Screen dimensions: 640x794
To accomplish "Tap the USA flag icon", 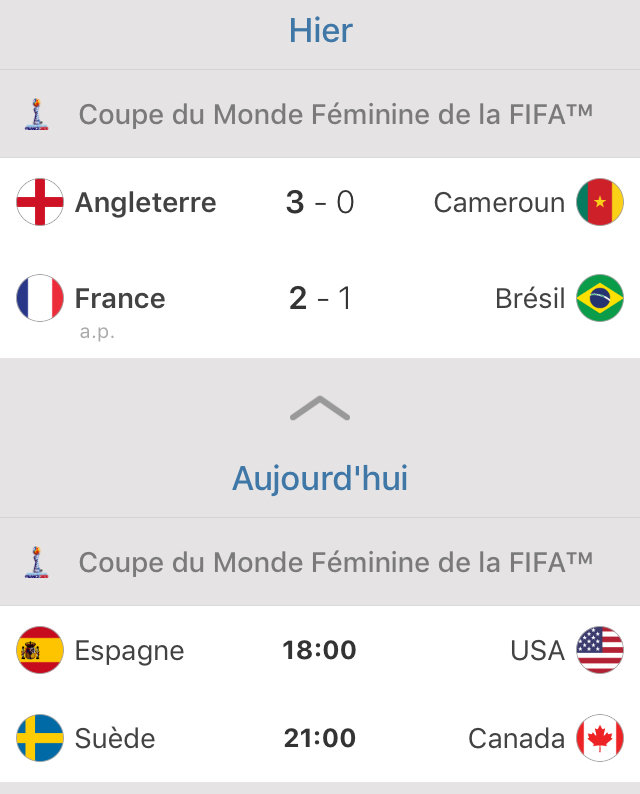I will 600,650.
